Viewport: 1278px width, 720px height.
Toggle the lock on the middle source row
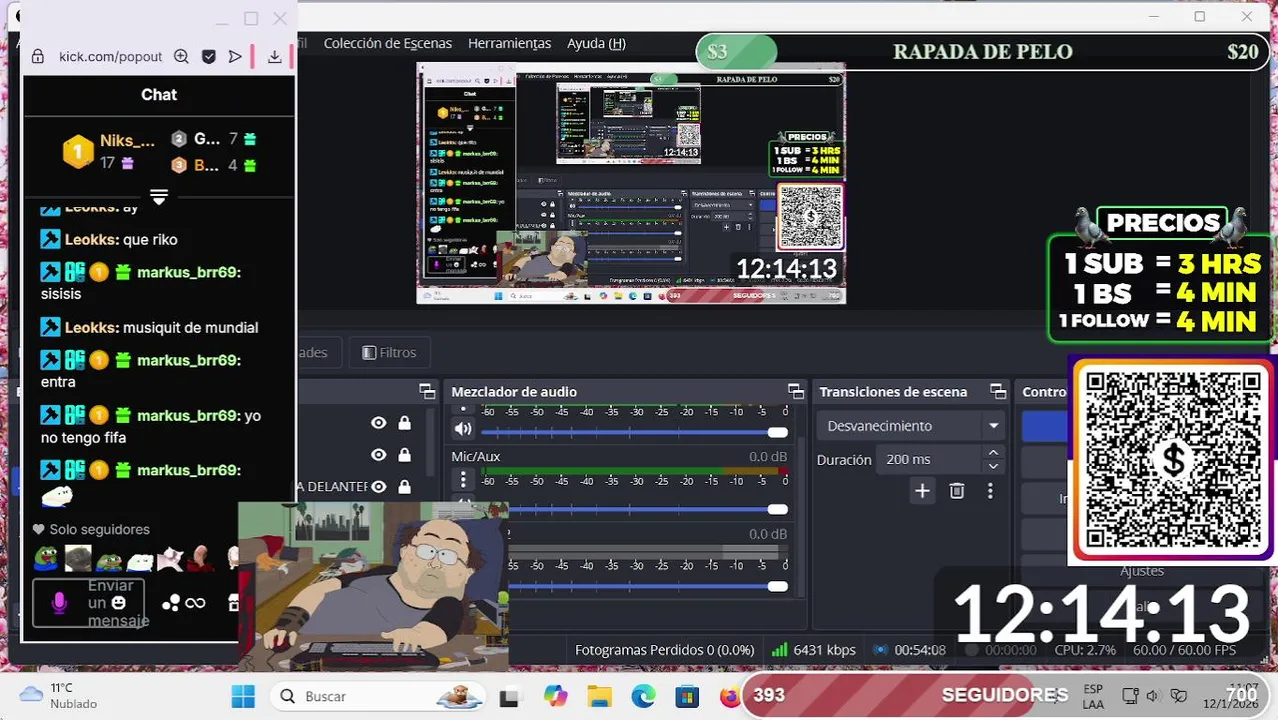[x=404, y=455]
